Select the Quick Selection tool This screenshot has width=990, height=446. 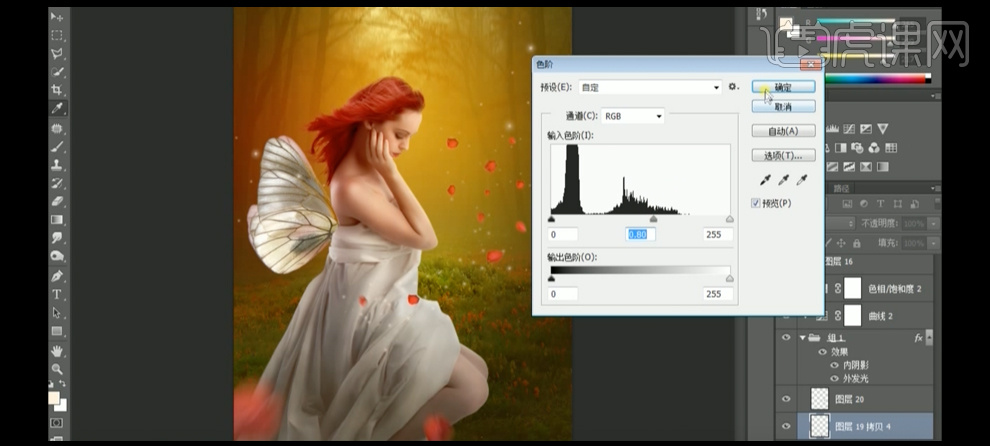57,72
